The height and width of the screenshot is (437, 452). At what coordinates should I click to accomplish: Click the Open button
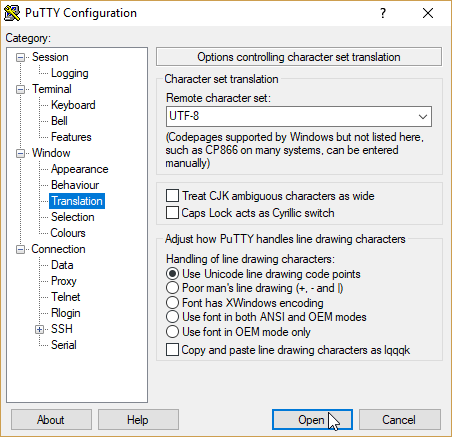(312, 420)
